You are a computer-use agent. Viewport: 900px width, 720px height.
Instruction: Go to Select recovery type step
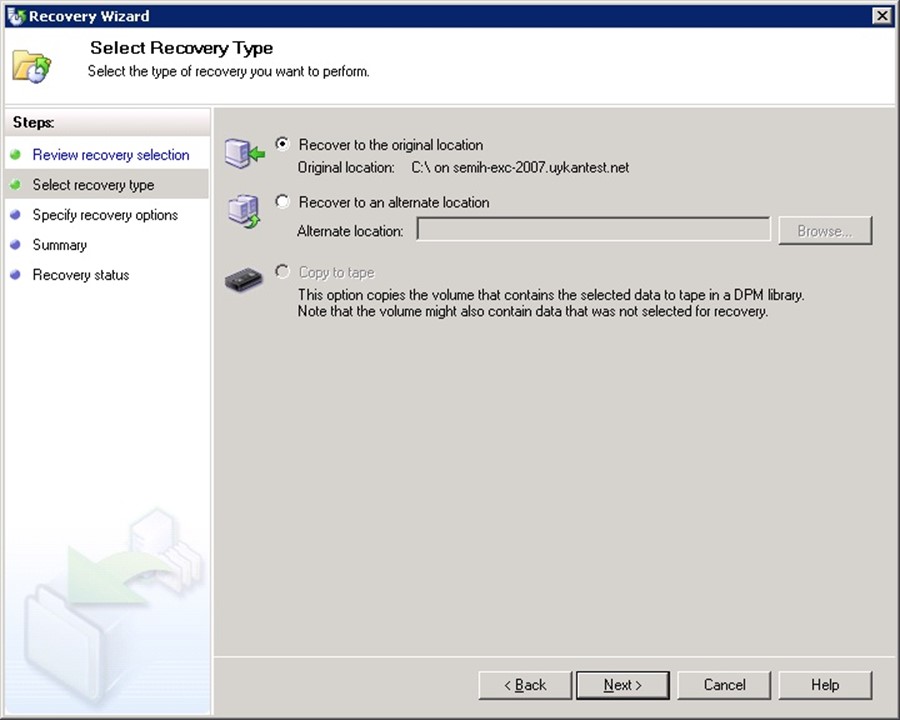(93, 185)
